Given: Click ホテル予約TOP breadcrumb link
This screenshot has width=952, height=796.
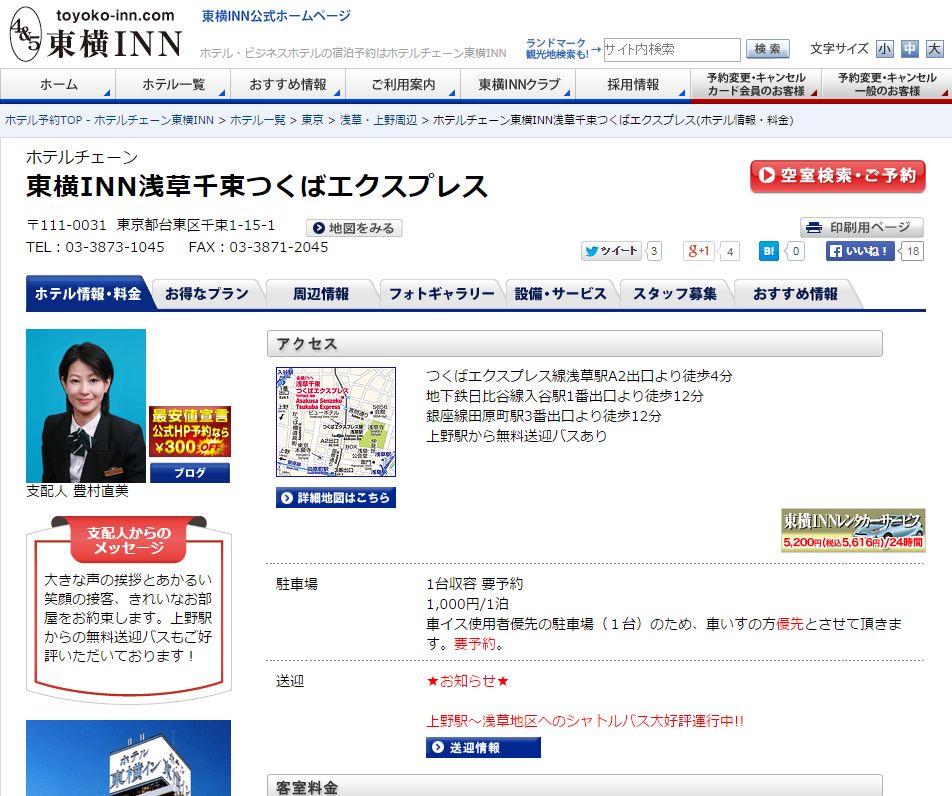Looking at the screenshot, I should (x=109, y=120).
